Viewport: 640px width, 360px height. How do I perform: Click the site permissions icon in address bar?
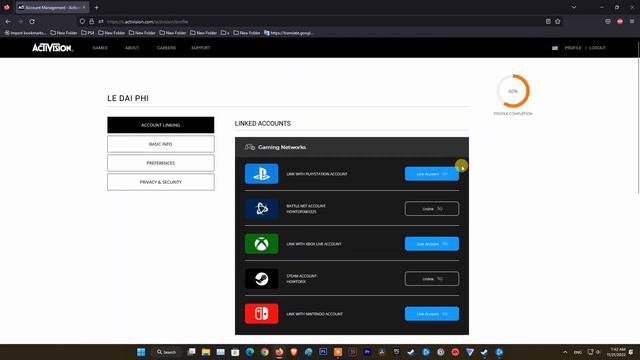click(x=101, y=21)
